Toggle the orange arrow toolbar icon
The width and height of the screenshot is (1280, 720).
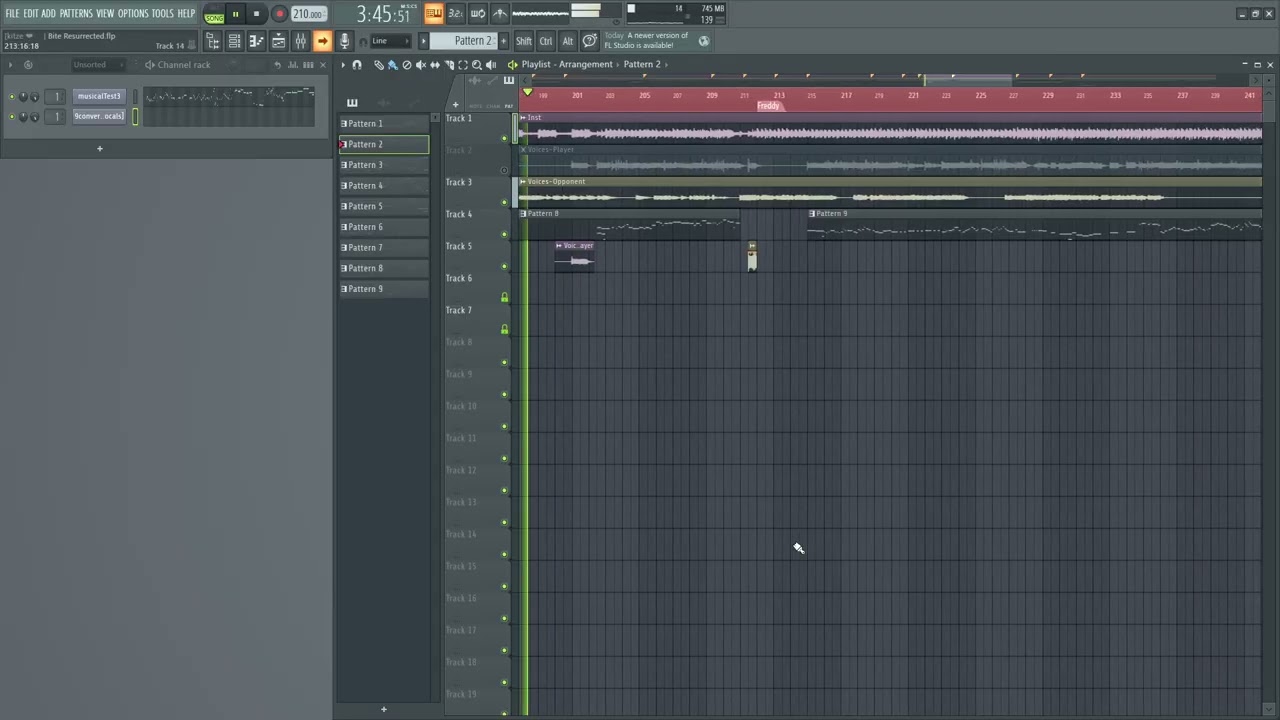click(x=322, y=41)
